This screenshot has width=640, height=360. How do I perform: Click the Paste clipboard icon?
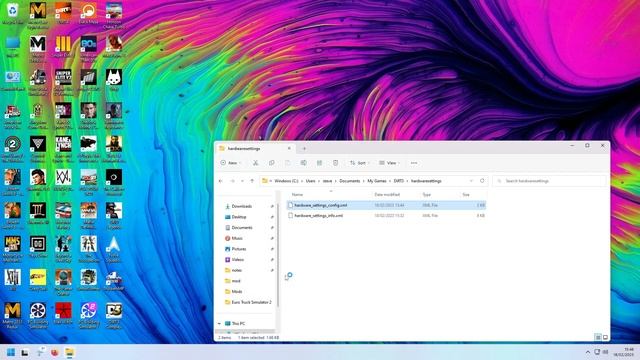pos(287,163)
